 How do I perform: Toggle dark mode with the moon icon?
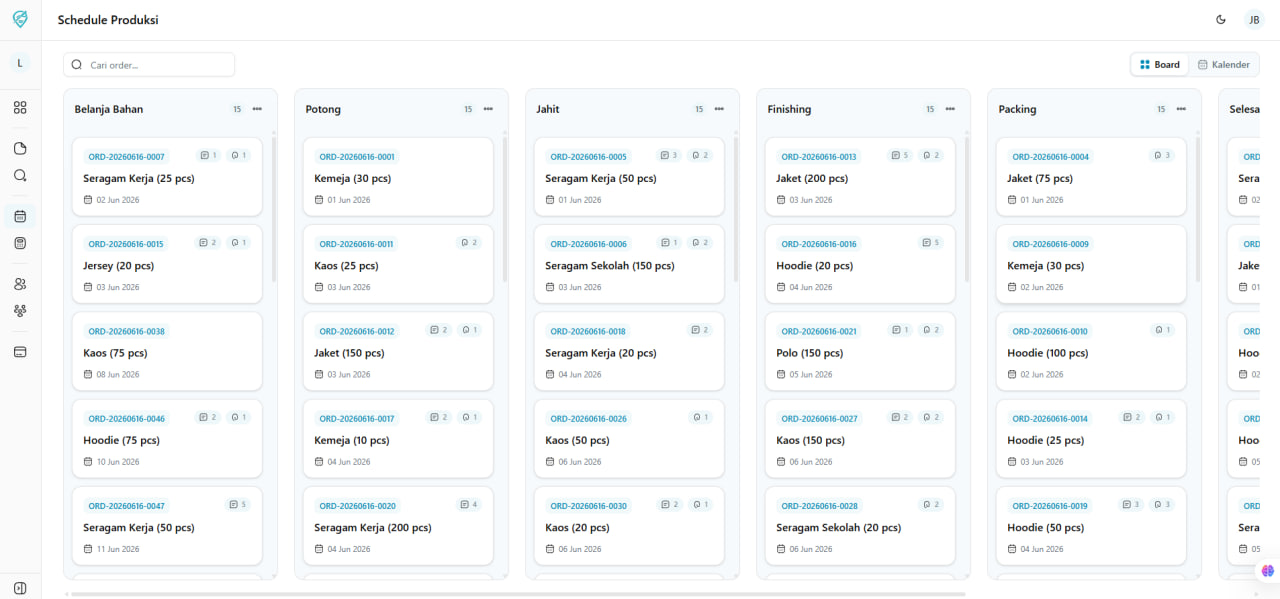click(1221, 19)
